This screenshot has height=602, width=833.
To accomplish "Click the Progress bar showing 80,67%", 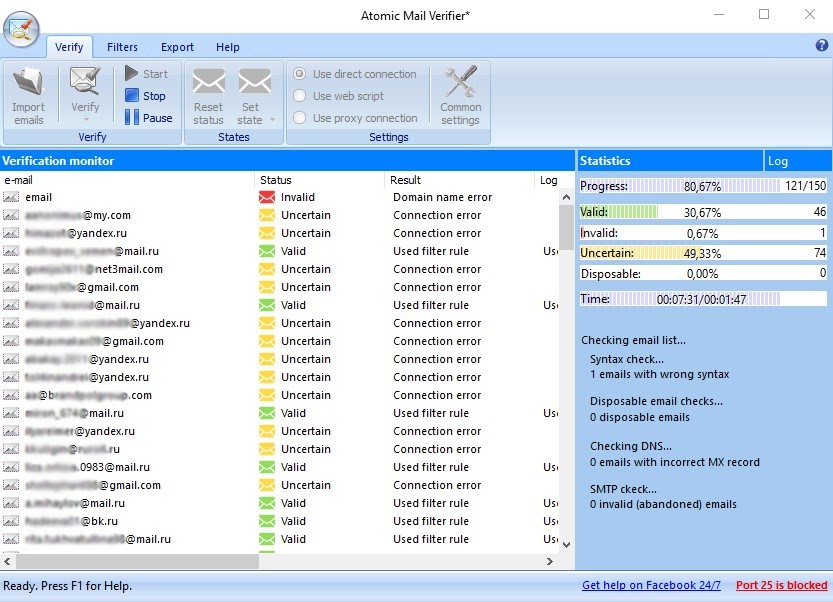I will [x=703, y=186].
